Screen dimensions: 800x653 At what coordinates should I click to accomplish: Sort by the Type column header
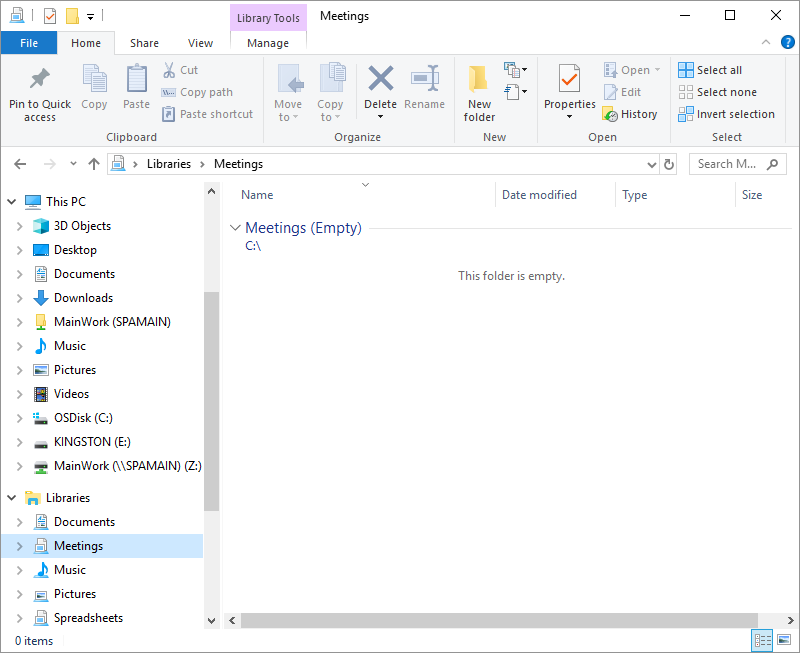[x=635, y=195]
